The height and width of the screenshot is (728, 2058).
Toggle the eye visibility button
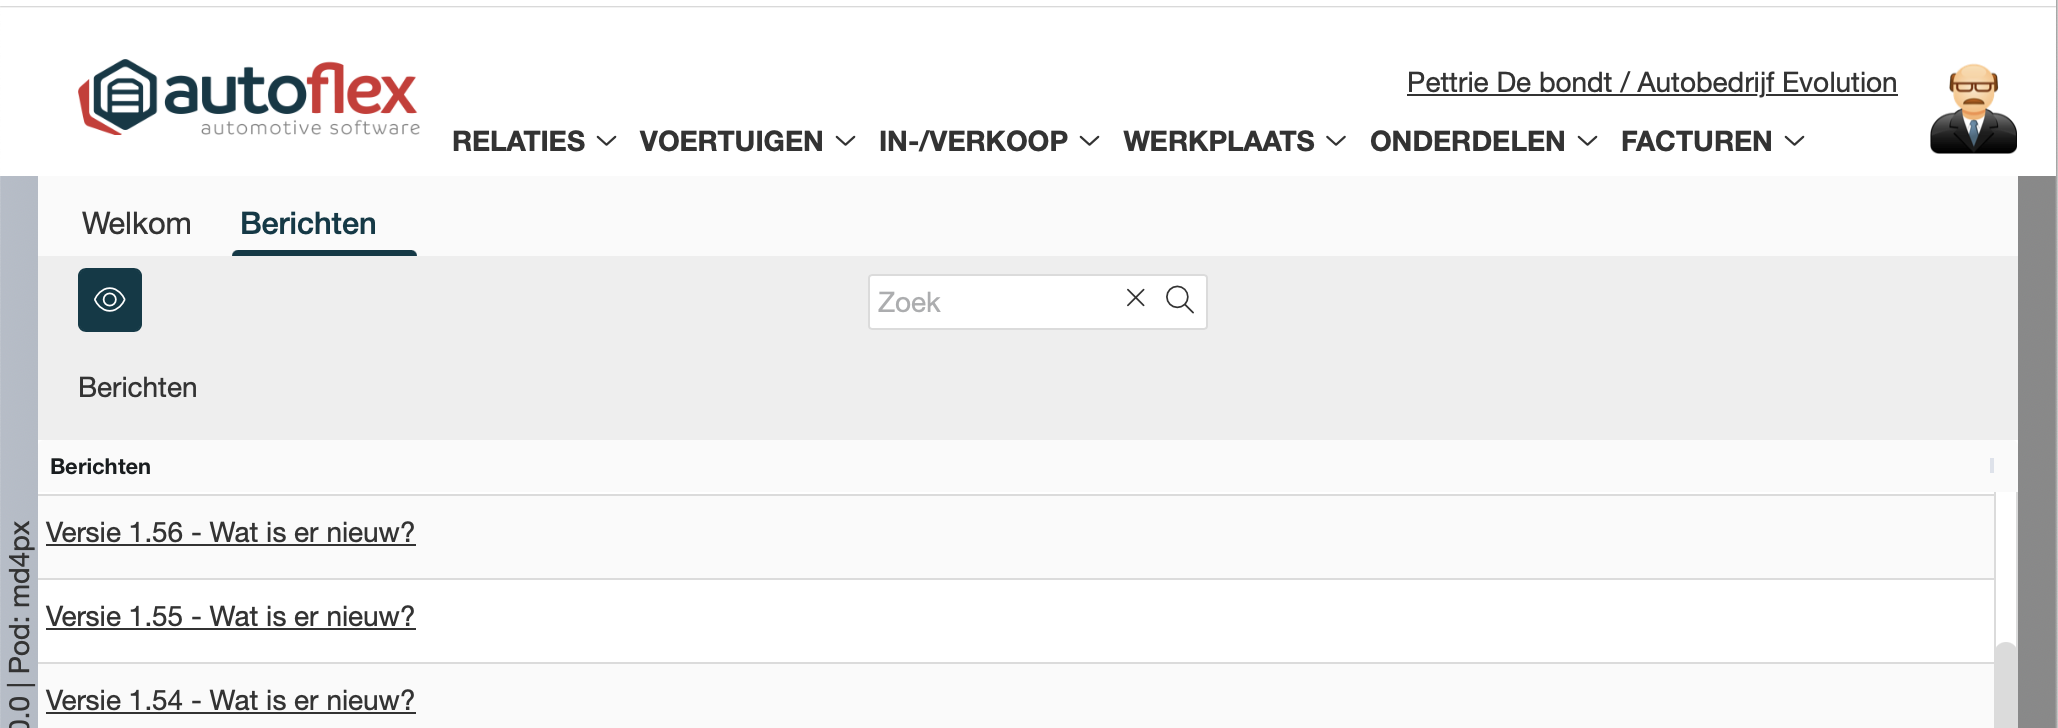tap(110, 300)
